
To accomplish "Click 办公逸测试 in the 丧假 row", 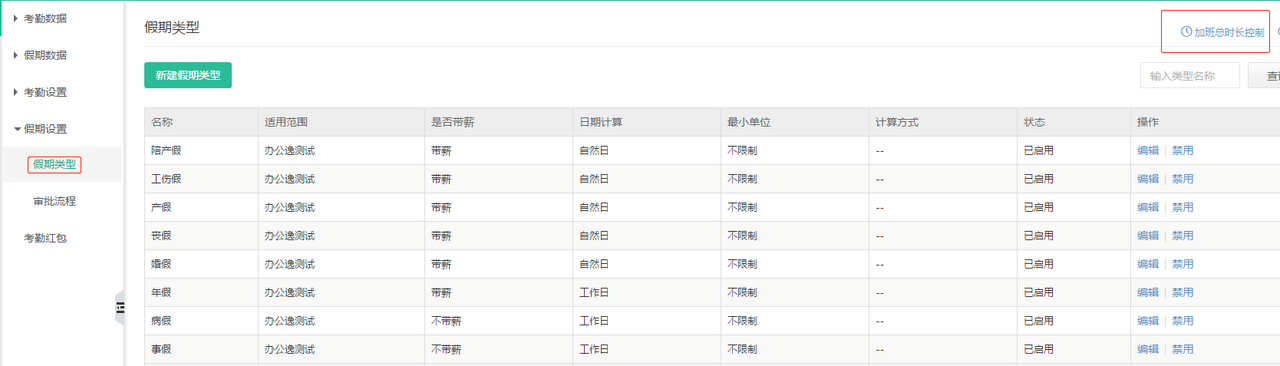I will (290, 236).
